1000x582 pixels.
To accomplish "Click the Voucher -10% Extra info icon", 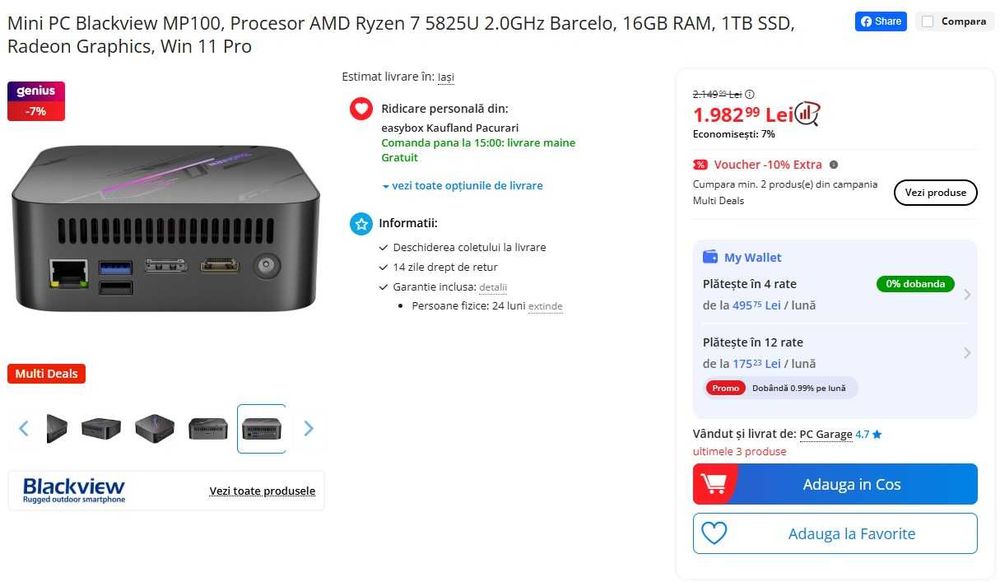I will coord(834,165).
